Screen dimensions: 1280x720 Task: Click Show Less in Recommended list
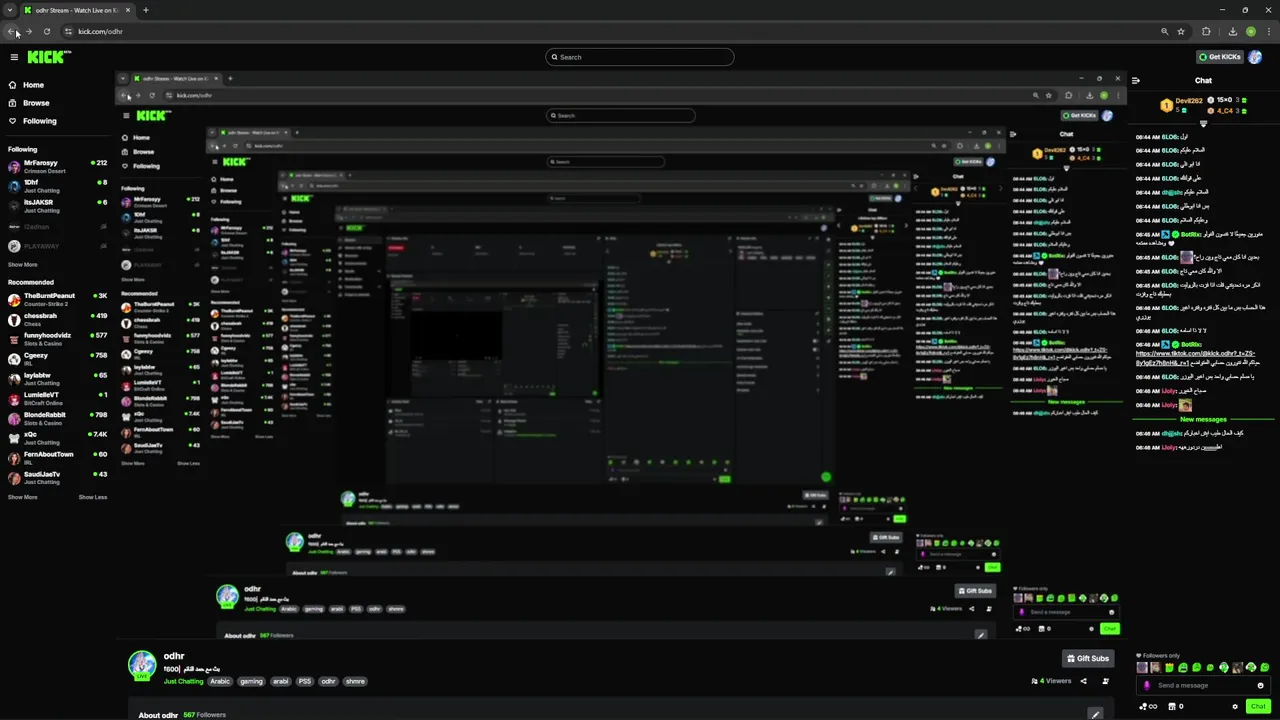93,497
